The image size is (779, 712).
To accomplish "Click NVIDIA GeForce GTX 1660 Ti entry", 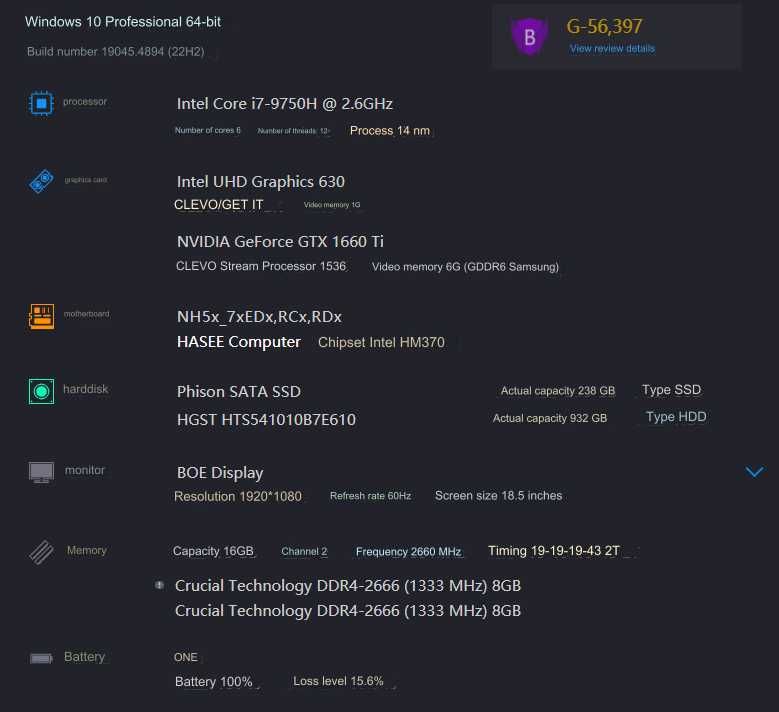I will [280, 241].
